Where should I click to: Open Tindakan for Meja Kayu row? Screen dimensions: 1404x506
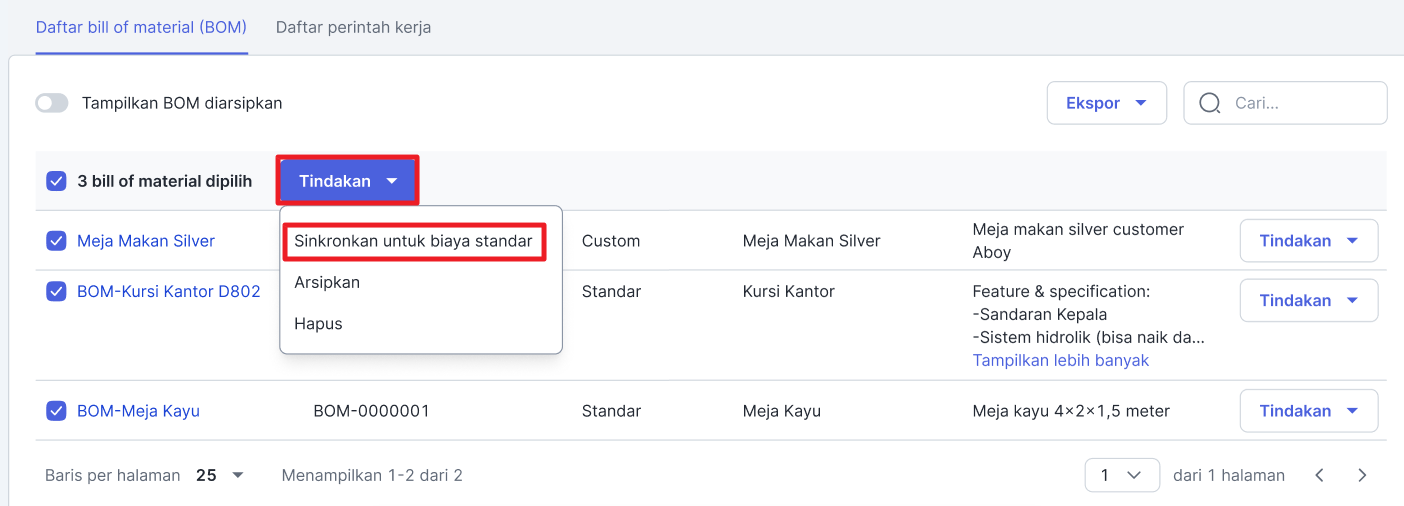click(1309, 411)
